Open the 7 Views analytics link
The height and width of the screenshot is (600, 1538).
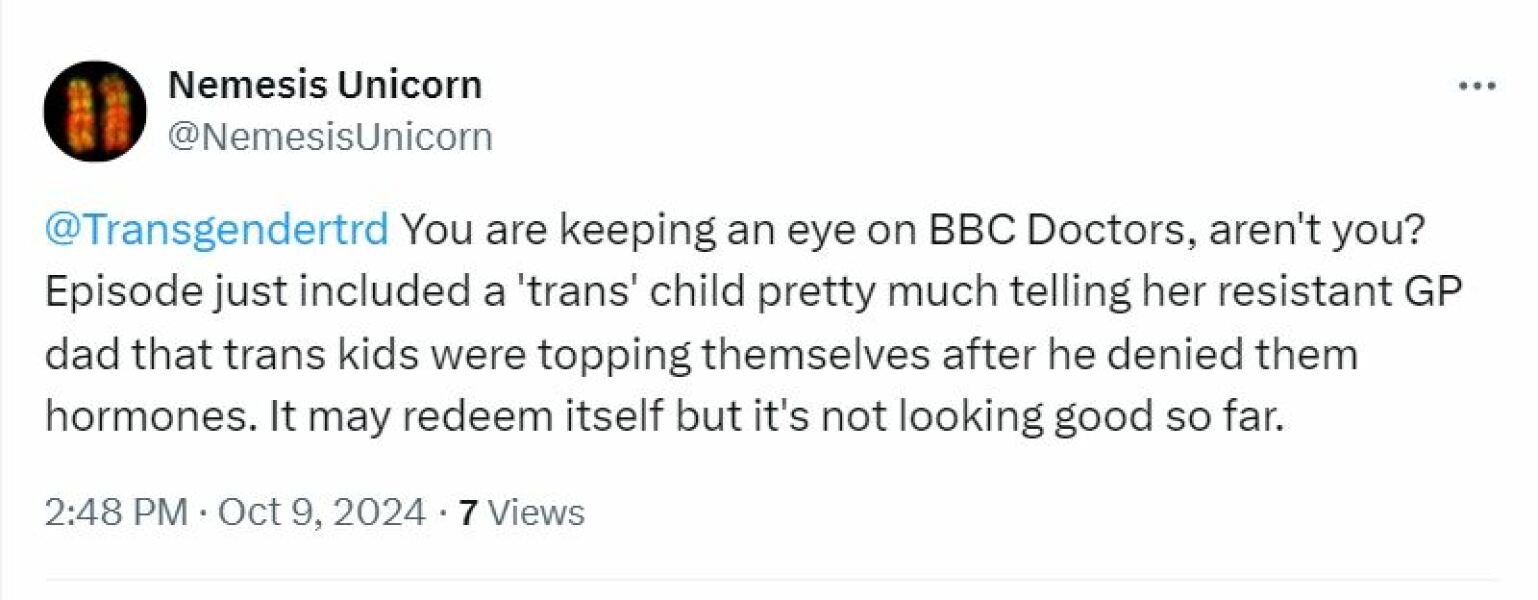coord(521,510)
